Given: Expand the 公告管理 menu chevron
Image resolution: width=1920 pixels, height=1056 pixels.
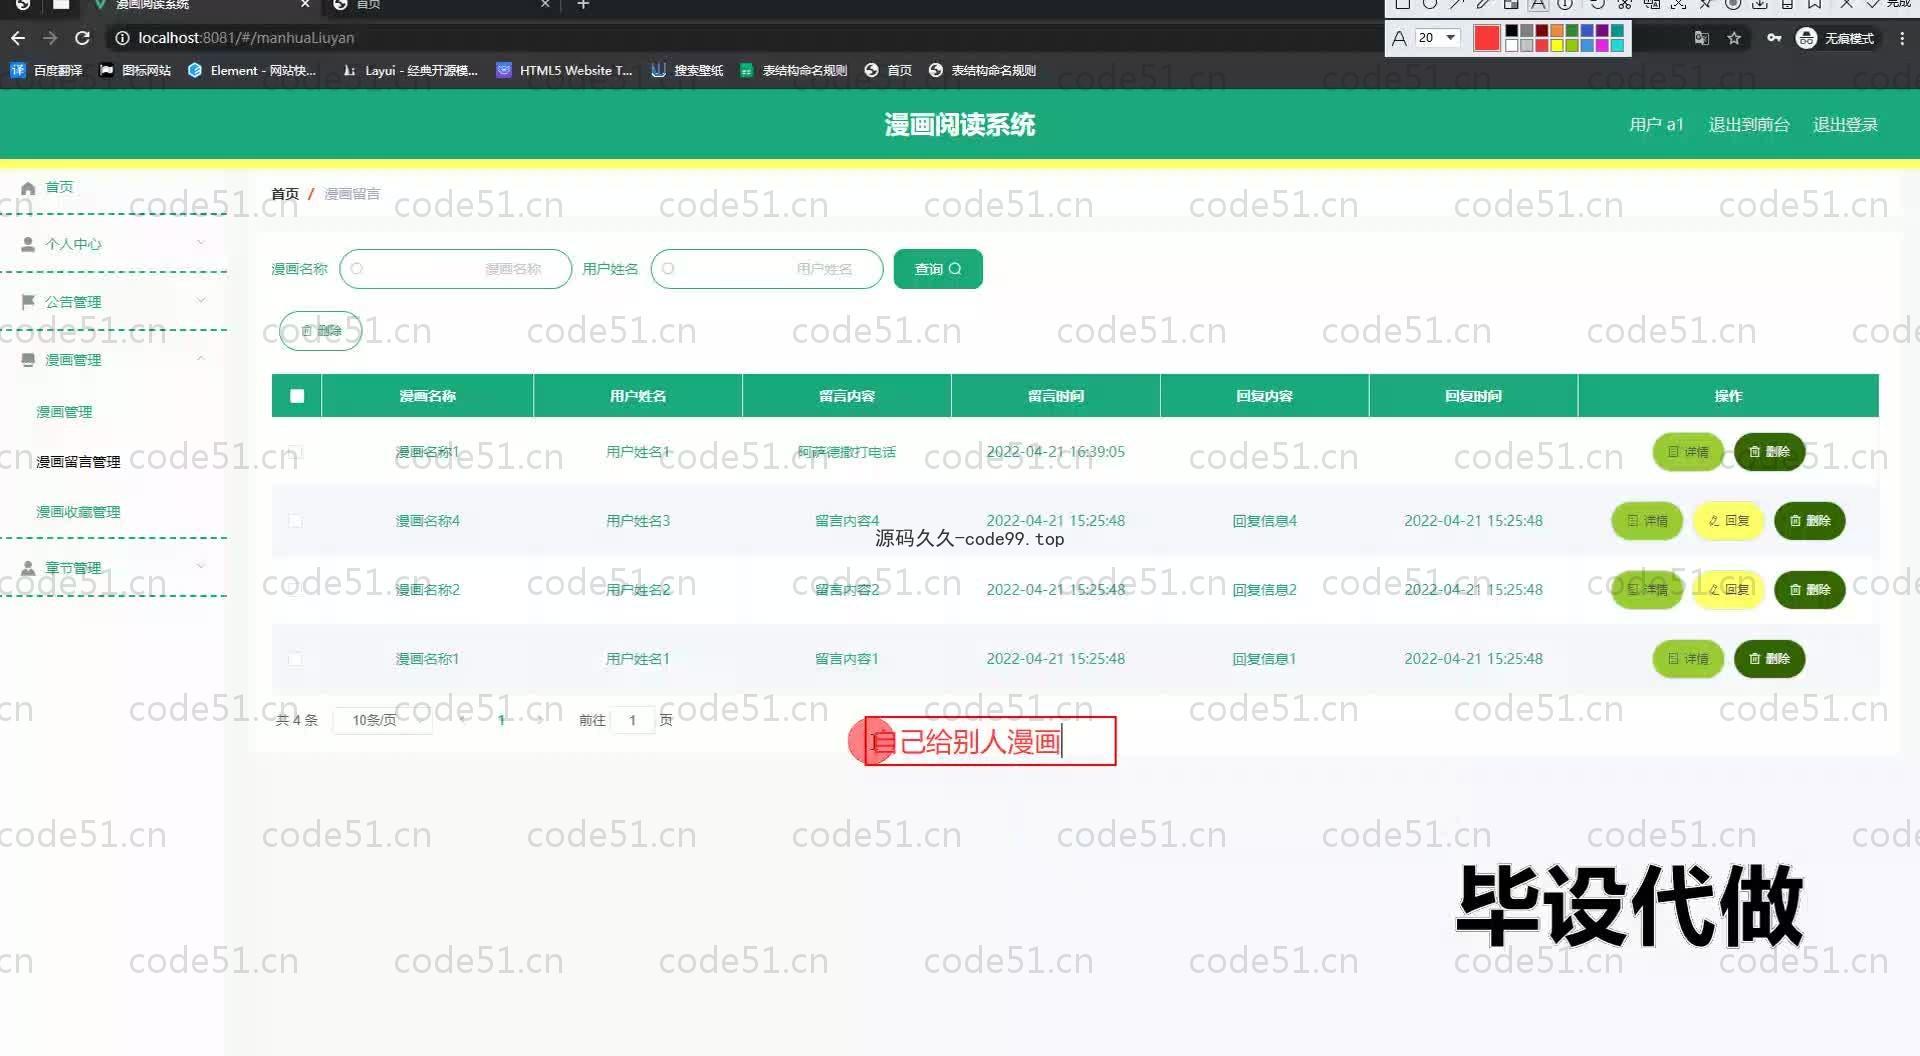Looking at the screenshot, I should (201, 300).
